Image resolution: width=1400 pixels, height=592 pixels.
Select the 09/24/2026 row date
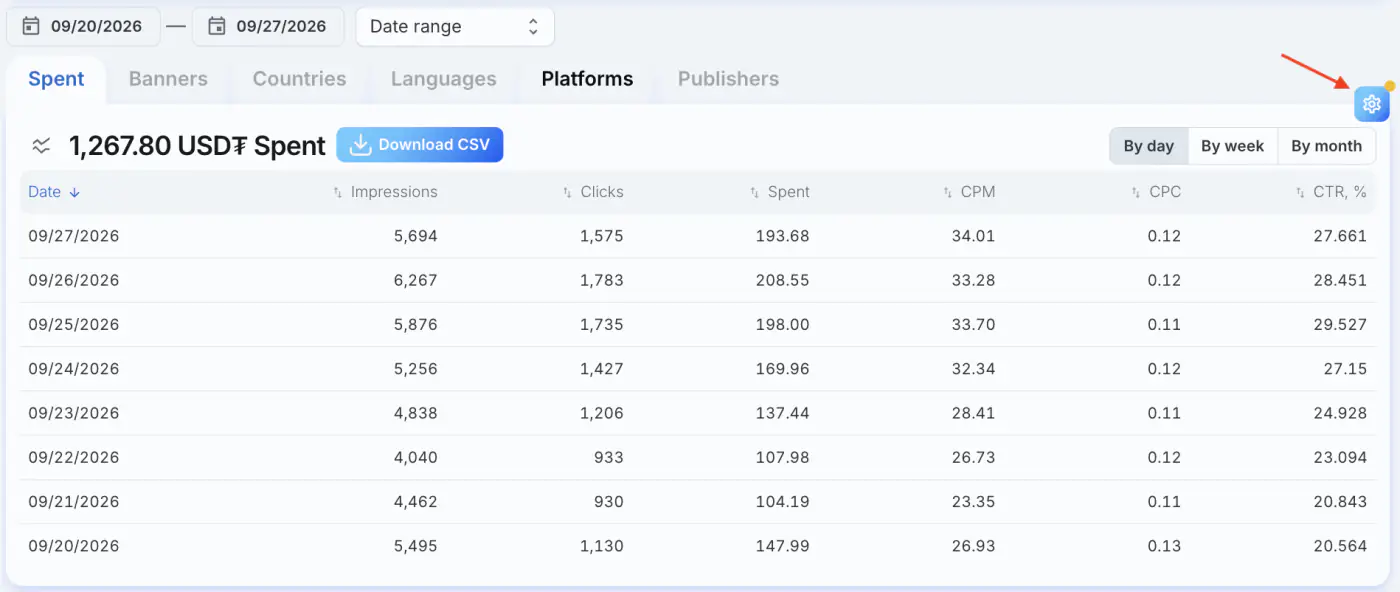[74, 369]
